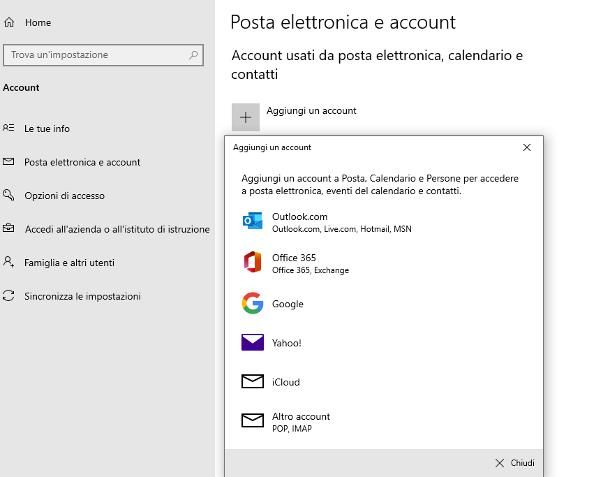The width and height of the screenshot is (610, 477).
Task: Click the plus icon to add an account
Action: point(245,117)
